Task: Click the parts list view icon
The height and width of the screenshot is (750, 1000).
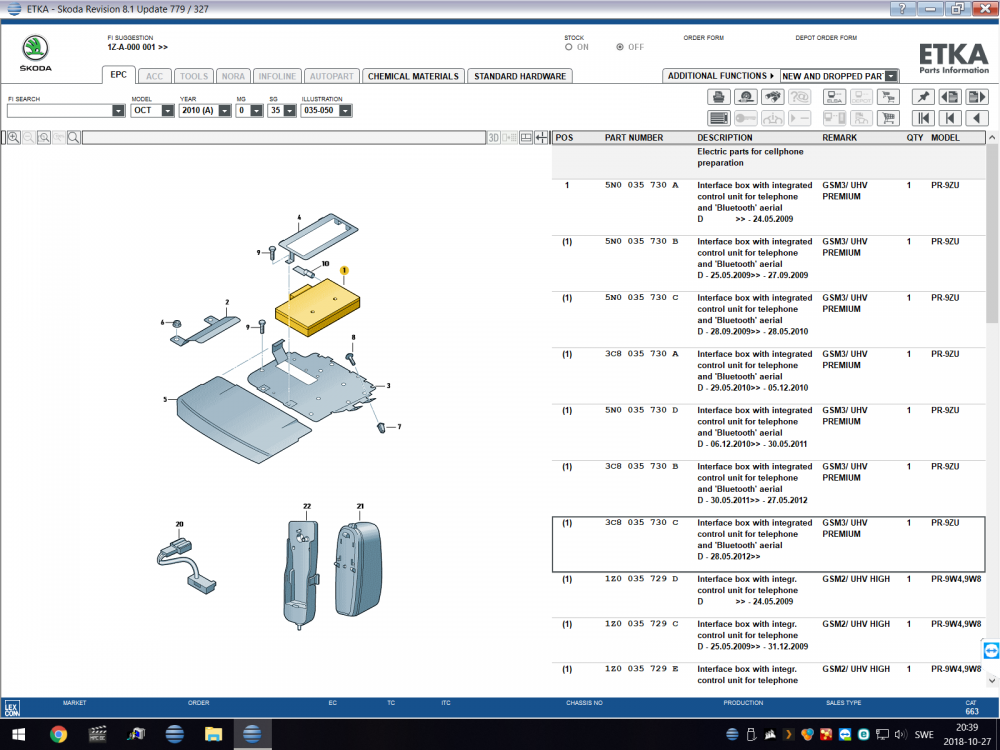Action: [719, 118]
